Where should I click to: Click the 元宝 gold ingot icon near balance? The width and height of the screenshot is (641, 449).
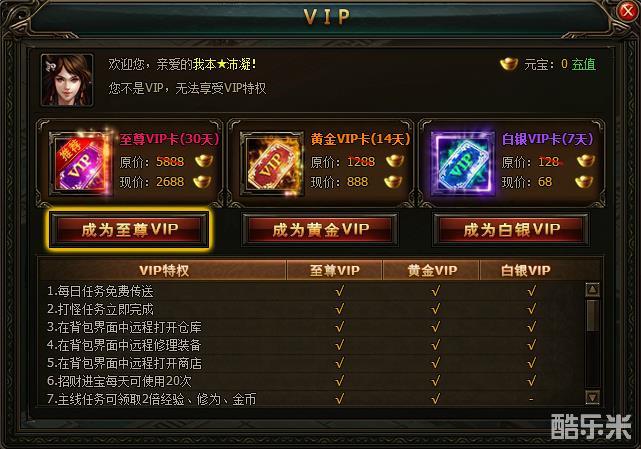(509, 64)
